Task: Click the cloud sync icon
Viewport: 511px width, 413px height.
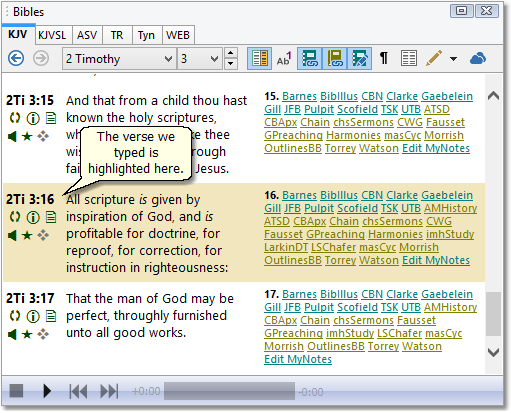Action: pyautogui.click(x=478, y=59)
